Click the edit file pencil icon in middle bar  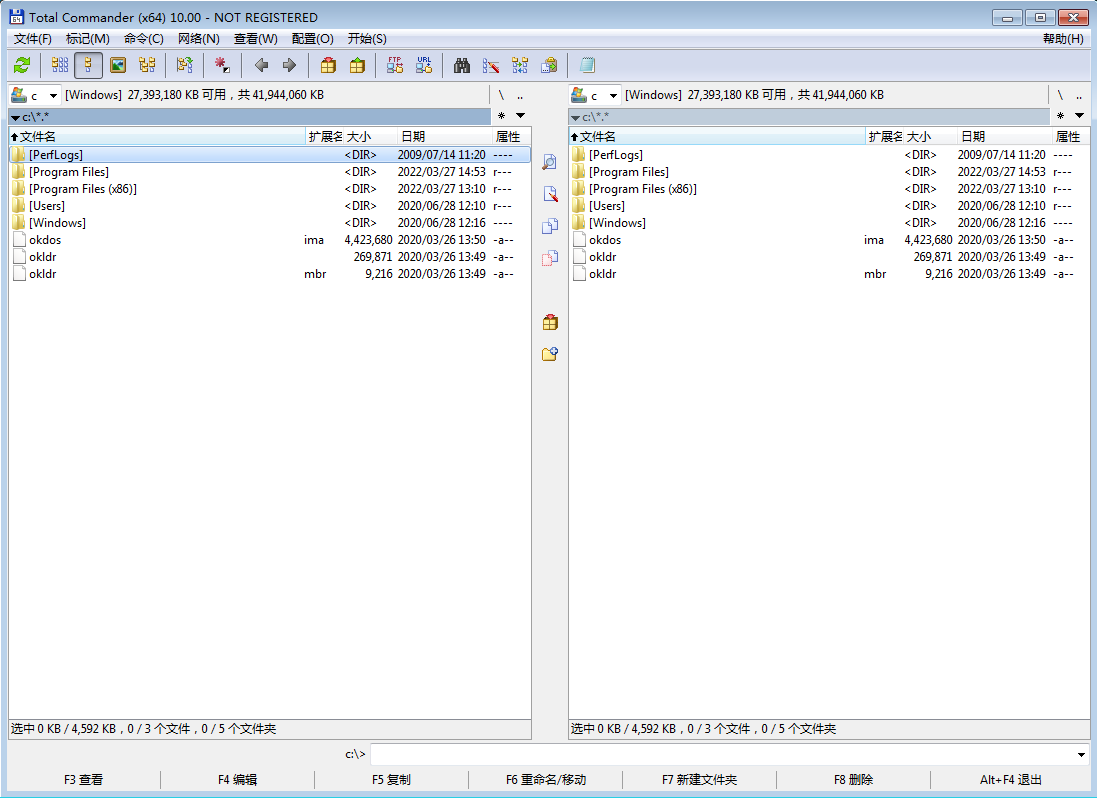(x=549, y=194)
